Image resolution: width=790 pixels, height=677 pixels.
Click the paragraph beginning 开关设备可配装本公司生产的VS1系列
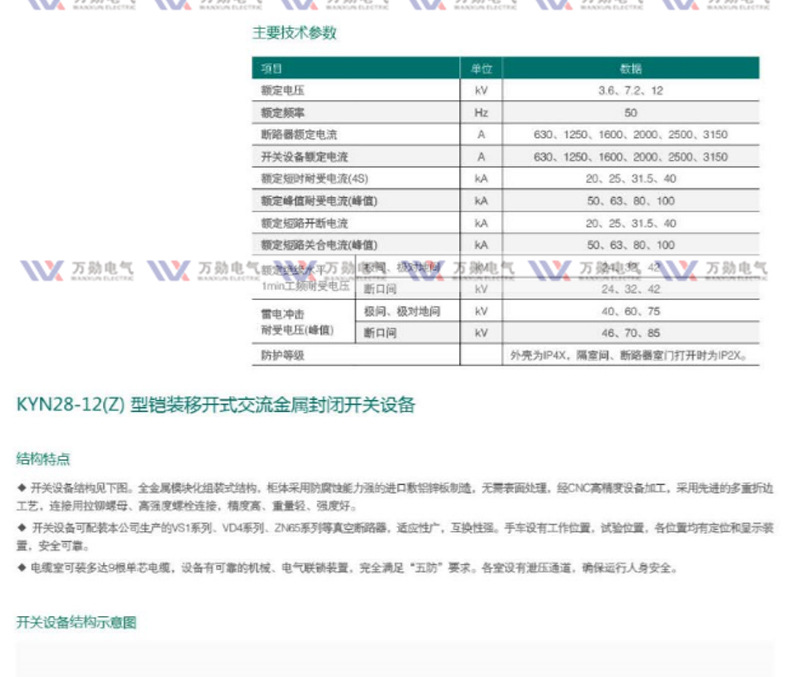point(395,536)
